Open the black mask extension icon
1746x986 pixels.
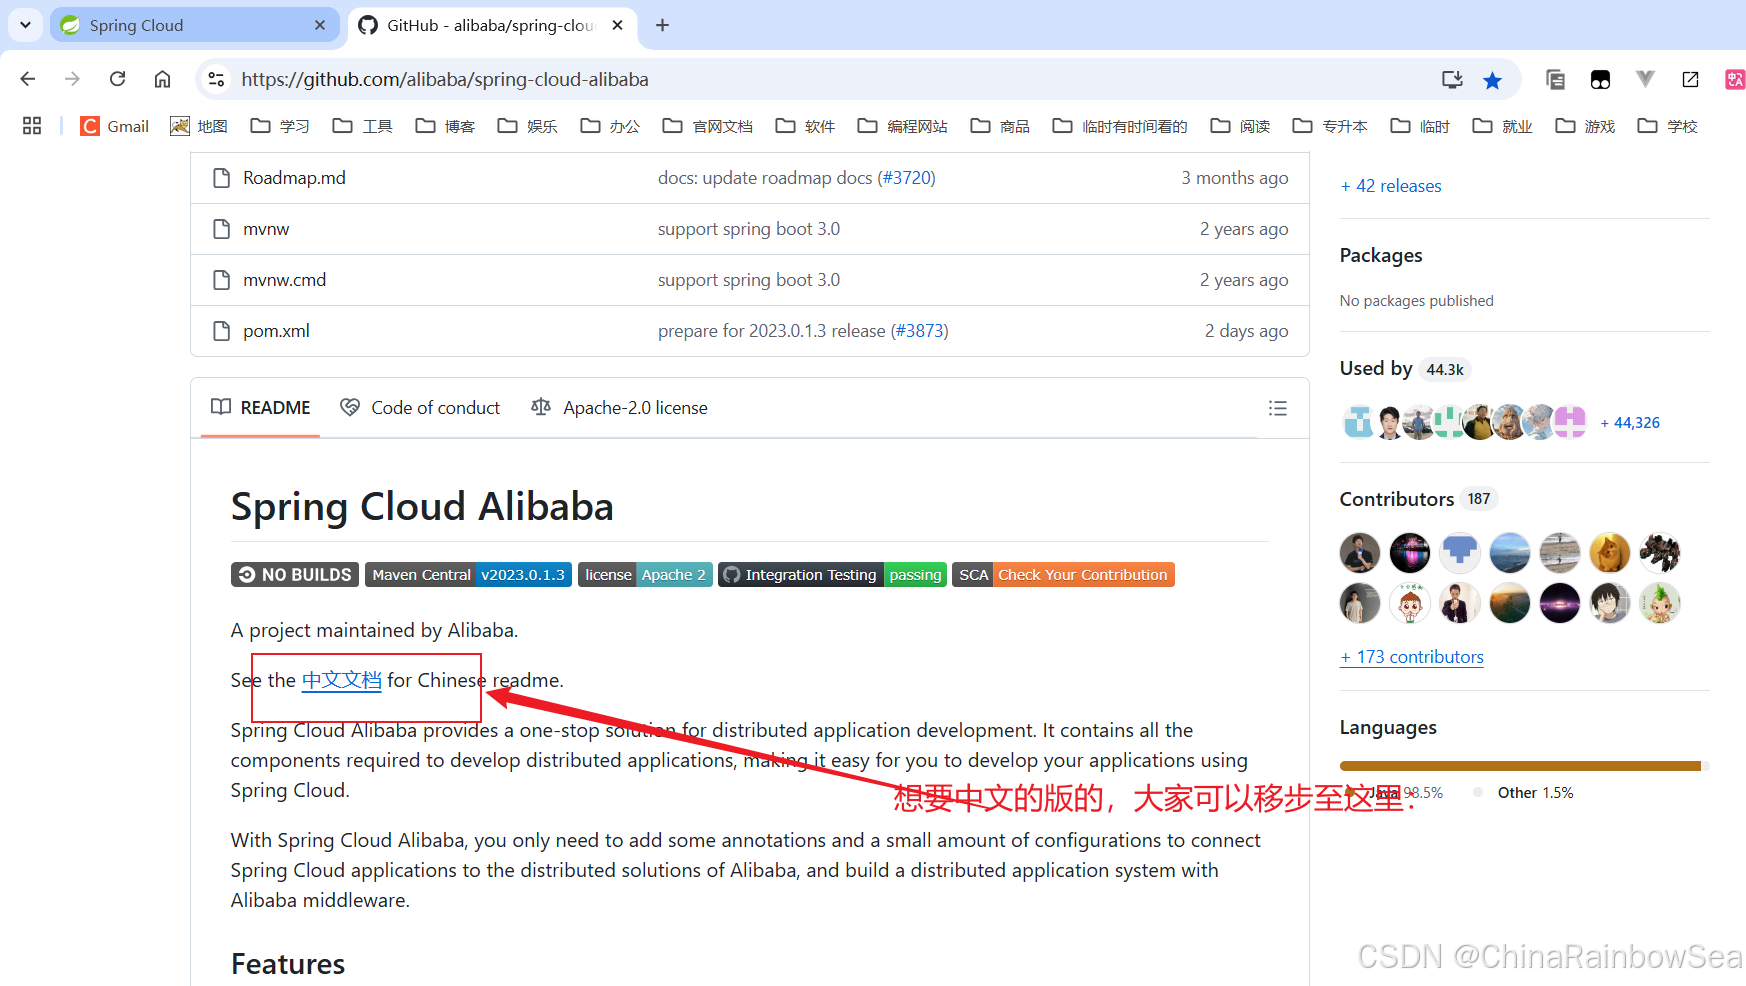[1600, 79]
